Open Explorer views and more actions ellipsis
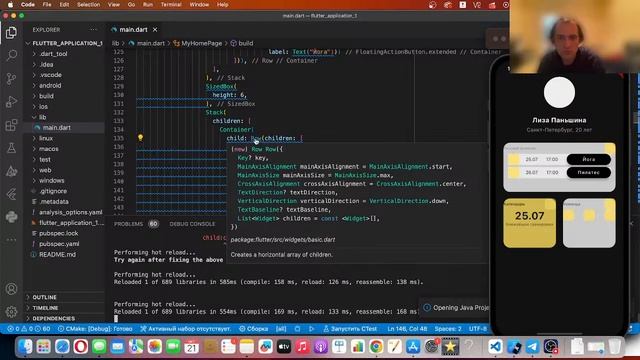640x360 pixels. pyautogui.click(x=93, y=30)
